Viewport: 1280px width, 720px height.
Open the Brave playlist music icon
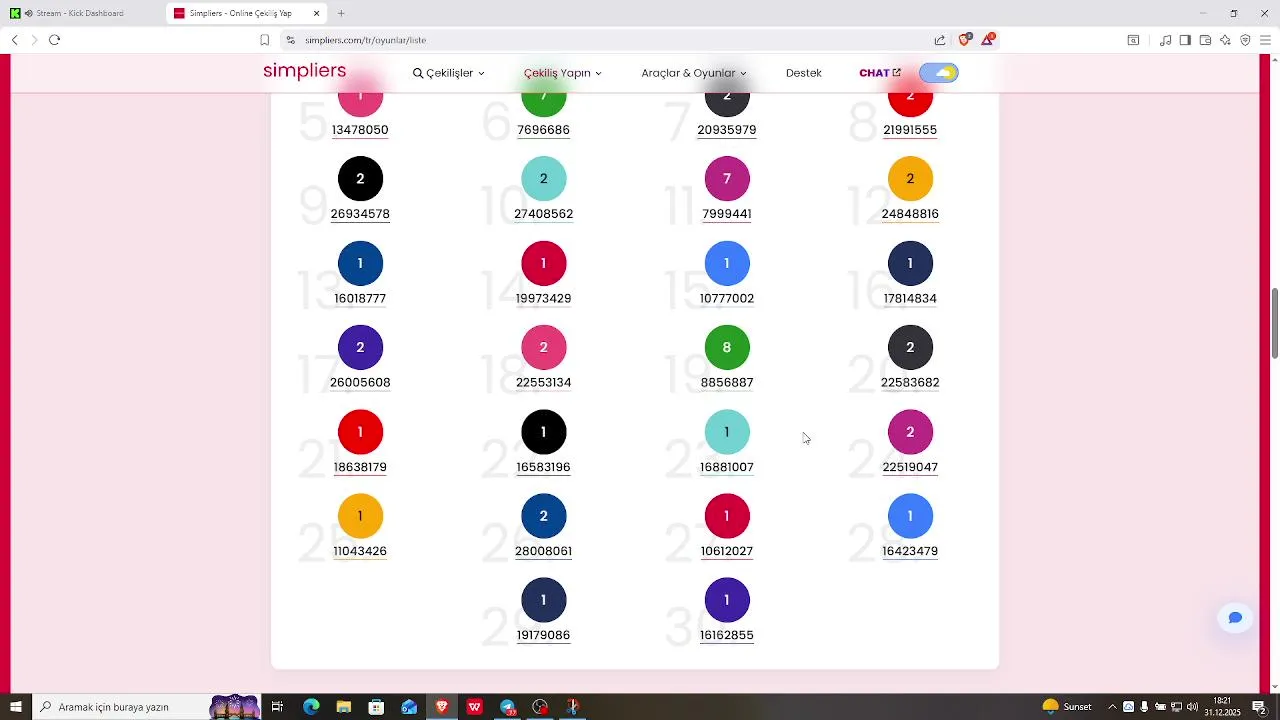[x=1165, y=40]
